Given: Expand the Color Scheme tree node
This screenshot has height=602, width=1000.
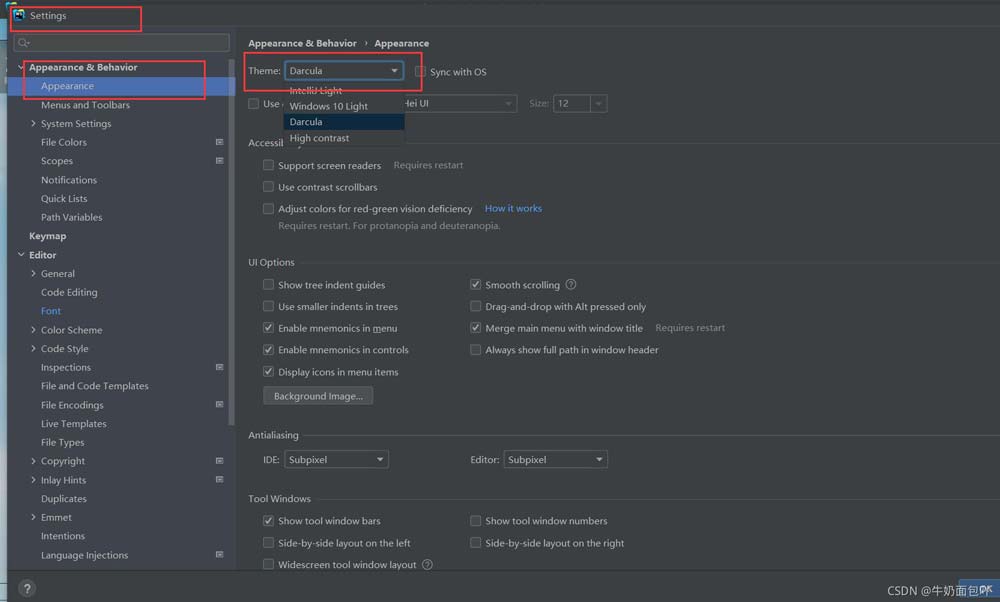Looking at the screenshot, I should point(34,330).
